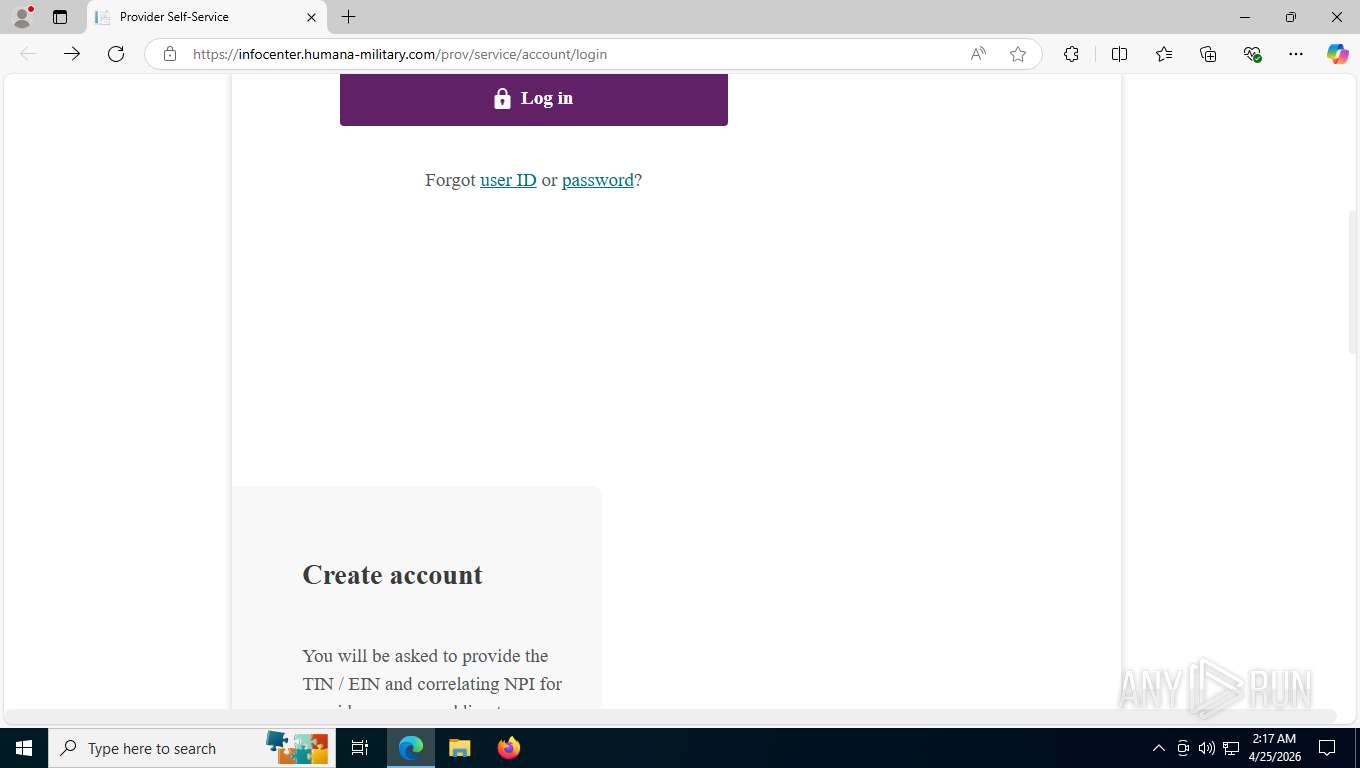Open the Meet Now camera tray icon
The image size is (1360, 768).
click(x=1183, y=748)
